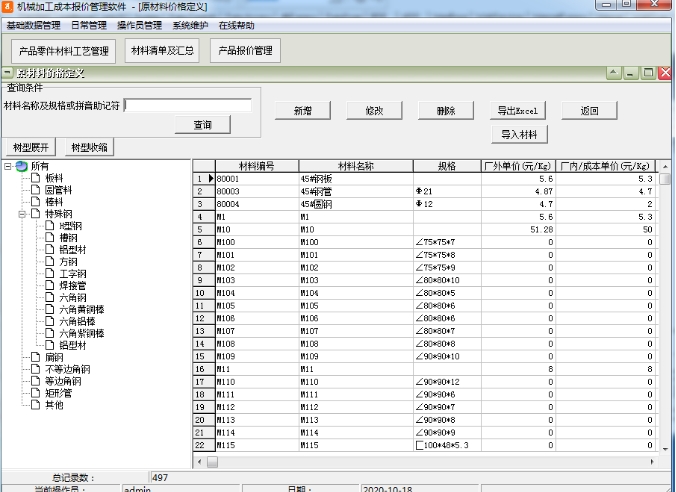Select the Φ12 specification cell

(447, 204)
